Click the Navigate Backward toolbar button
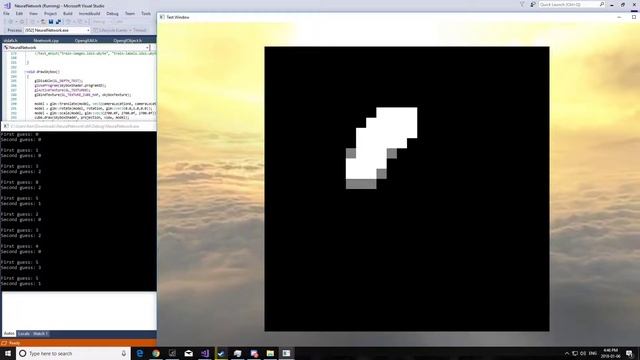This screenshot has height=360, width=640. [11, 22]
